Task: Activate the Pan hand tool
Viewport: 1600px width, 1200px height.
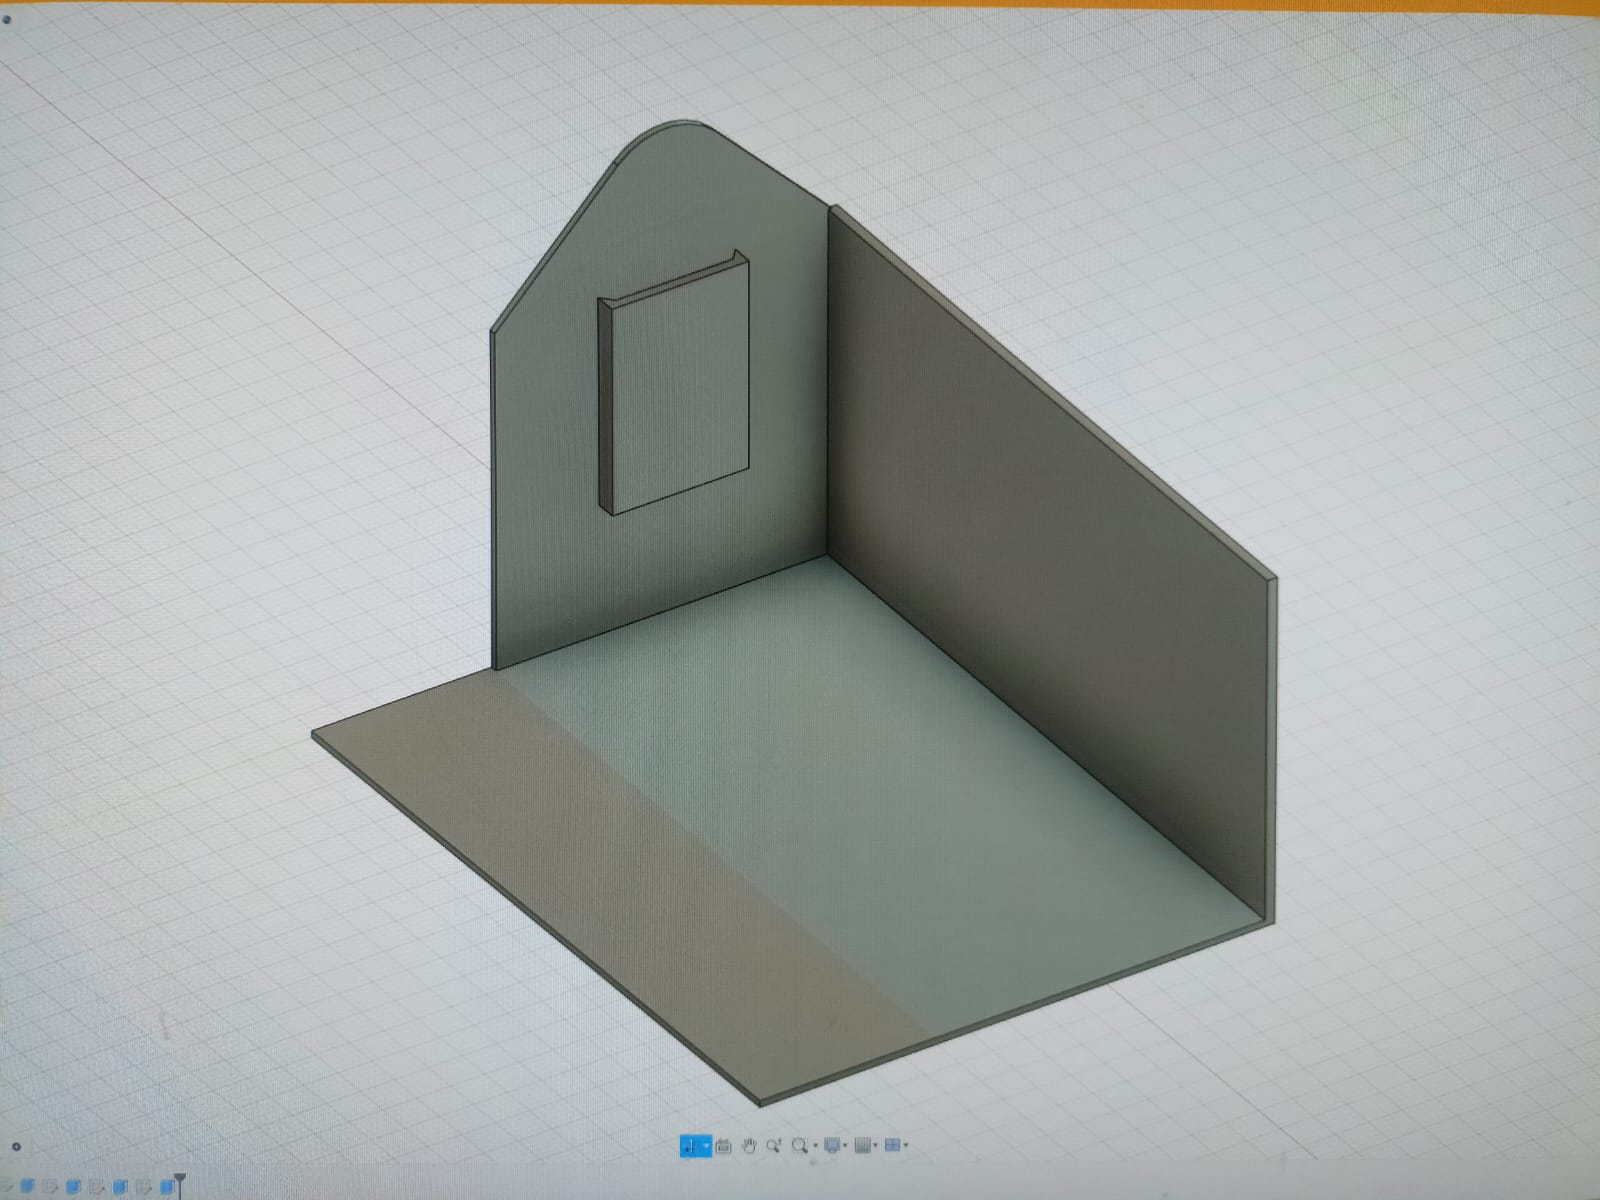Action: (x=749, y=1146)
